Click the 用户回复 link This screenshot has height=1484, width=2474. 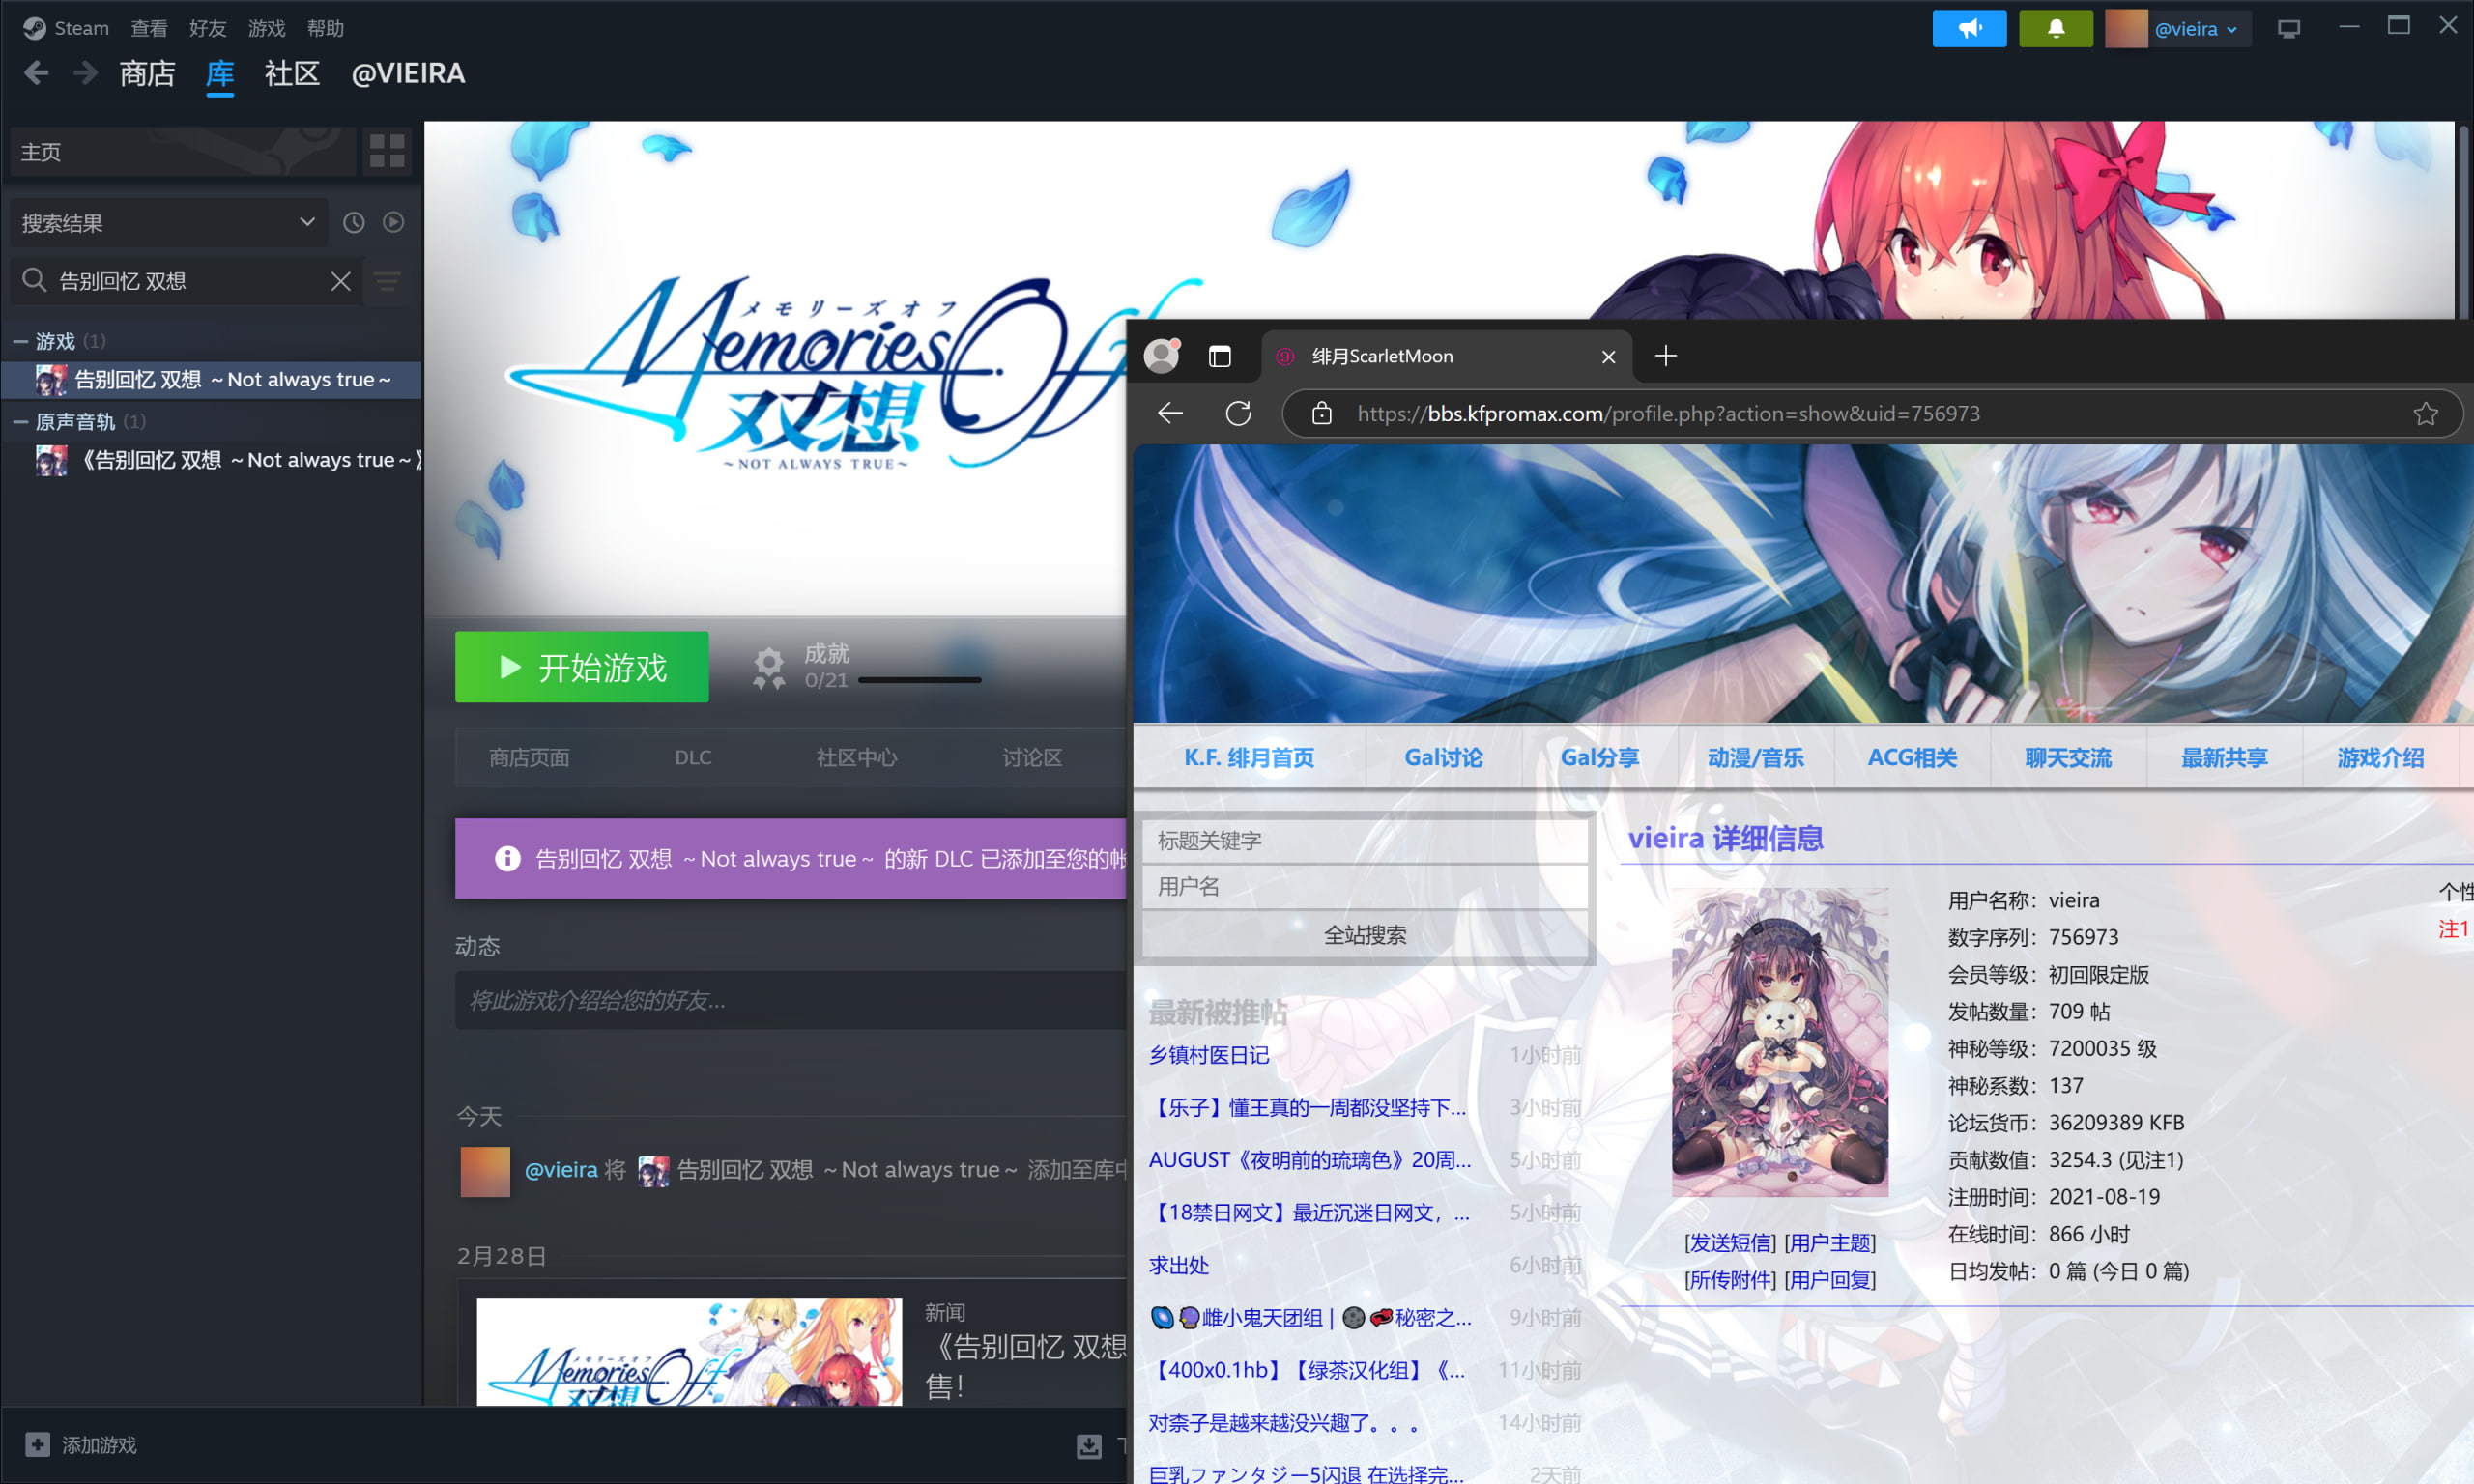tap(1830, 1280)
